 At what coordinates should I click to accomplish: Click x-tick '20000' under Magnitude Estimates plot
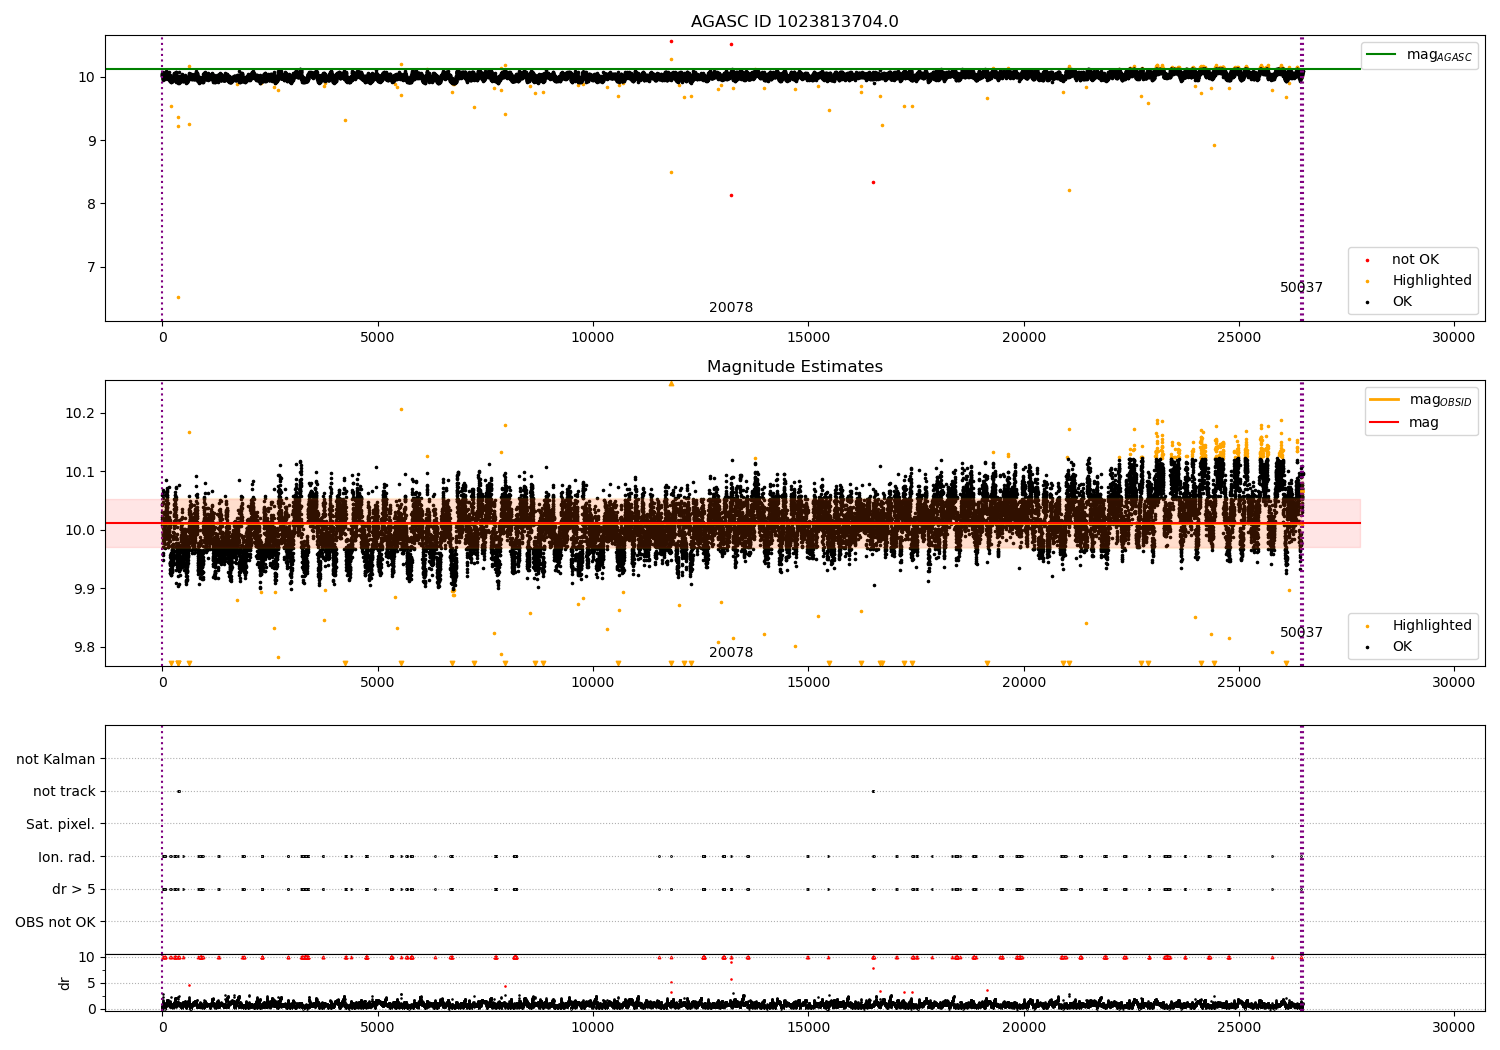point(1023,683)
